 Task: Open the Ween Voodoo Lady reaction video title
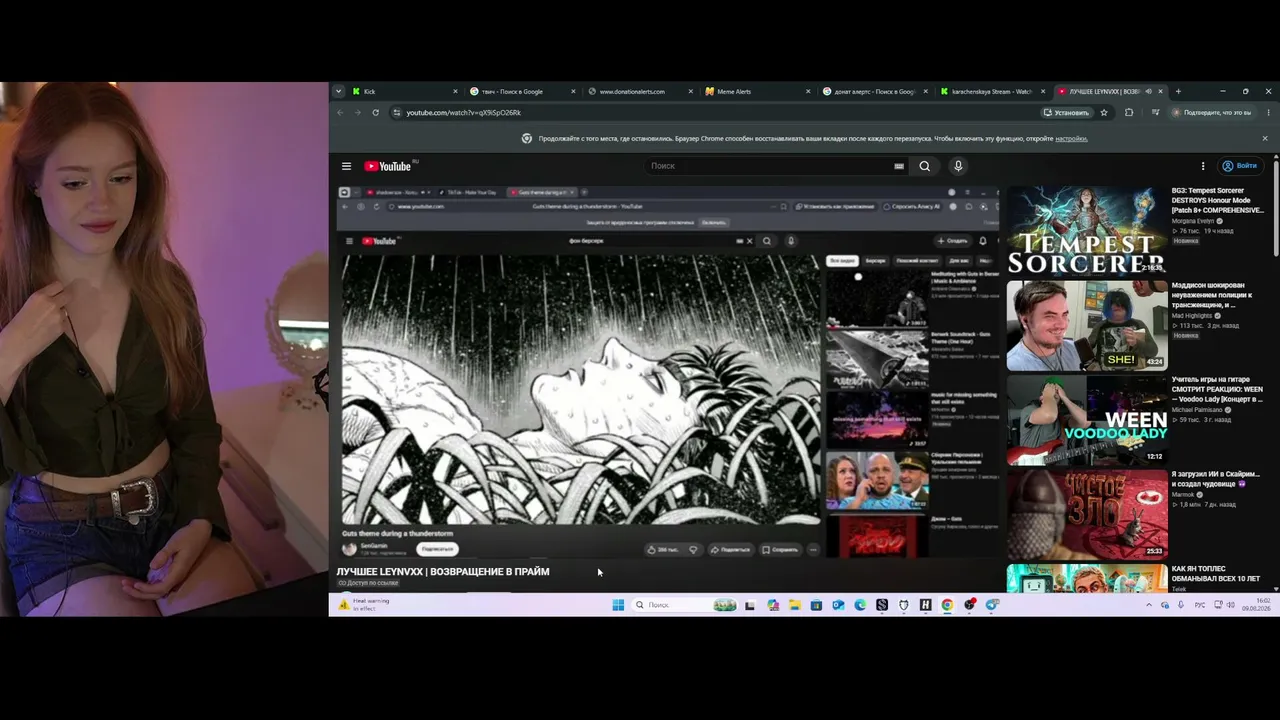1217,389
